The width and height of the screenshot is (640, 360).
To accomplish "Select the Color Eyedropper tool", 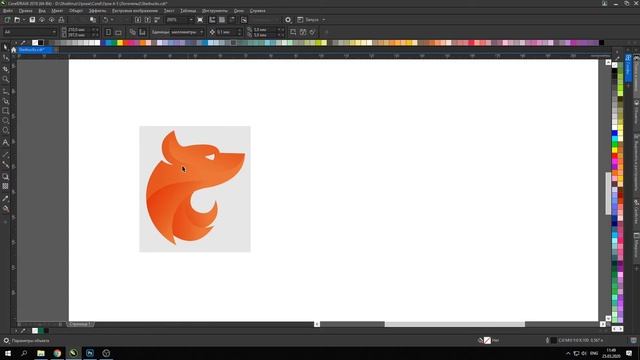I will pos(5,199).
